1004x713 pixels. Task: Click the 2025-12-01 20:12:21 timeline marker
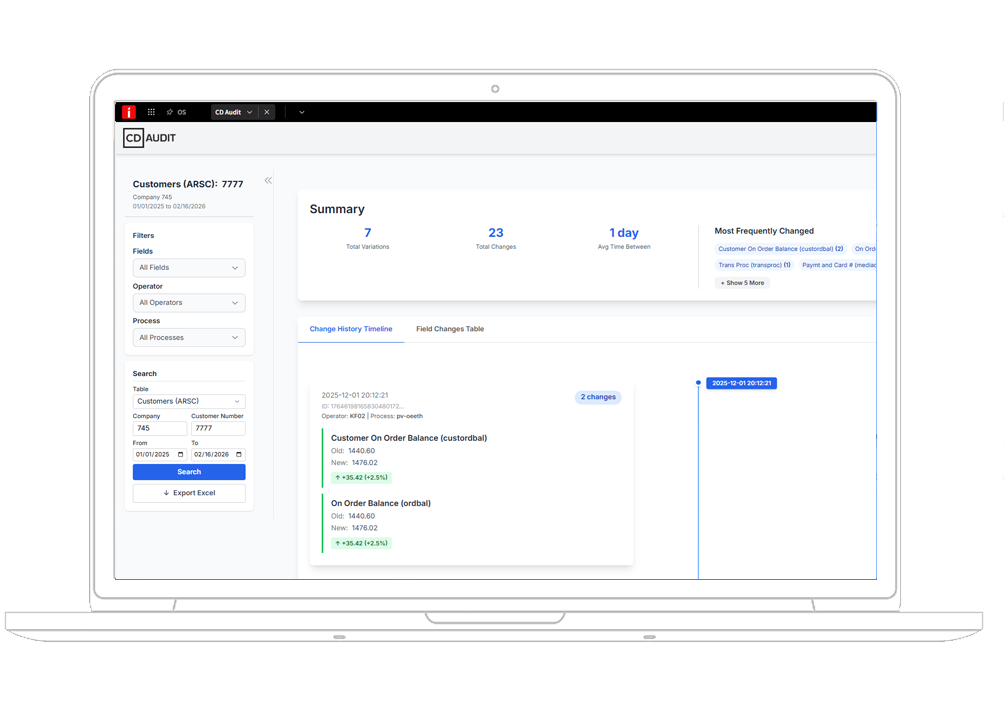coord(741,383)
